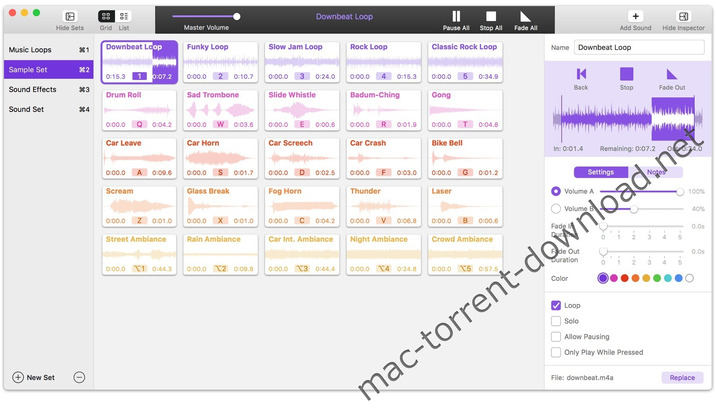Image resolution: width=716 pixels, height=408 pixels.
Task: Select the Music Loops set
Action: pos(48,50)
